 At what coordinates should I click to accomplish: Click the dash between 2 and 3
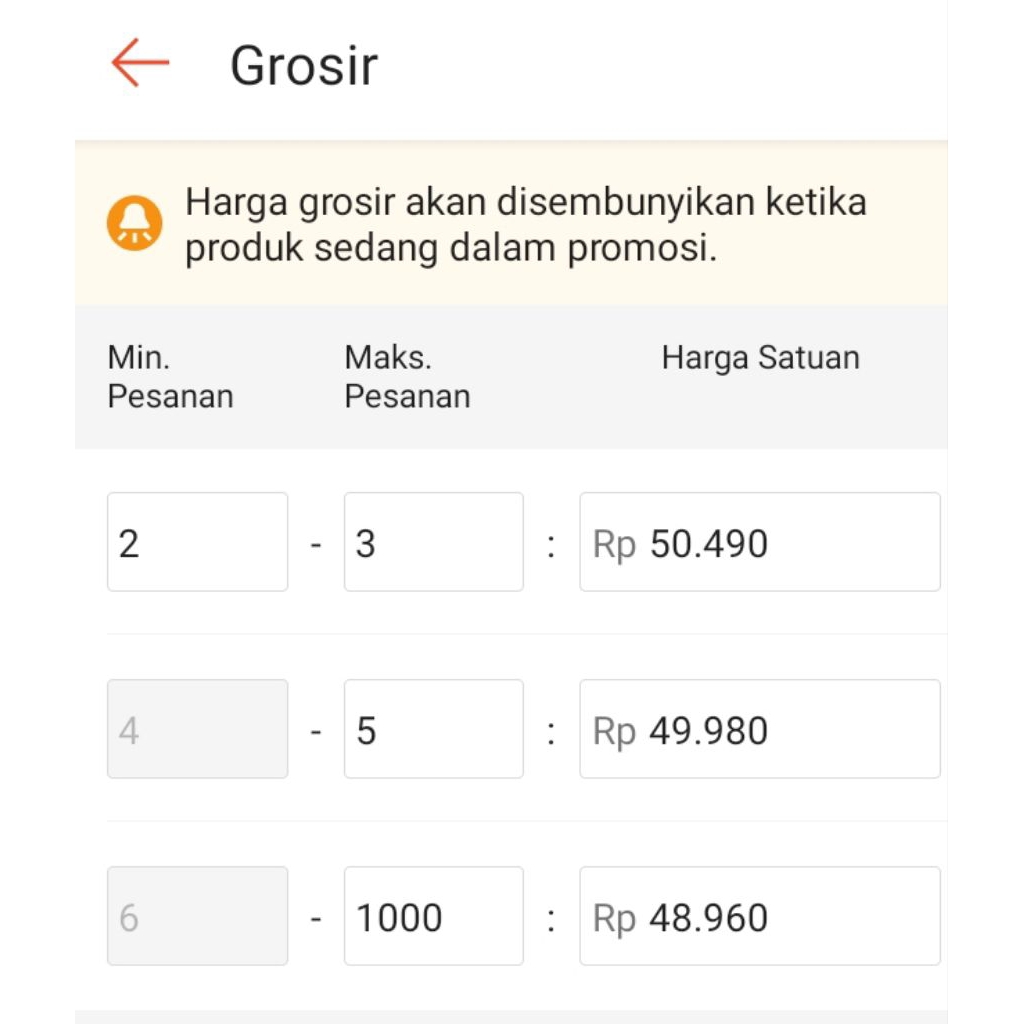pos(316,545)
